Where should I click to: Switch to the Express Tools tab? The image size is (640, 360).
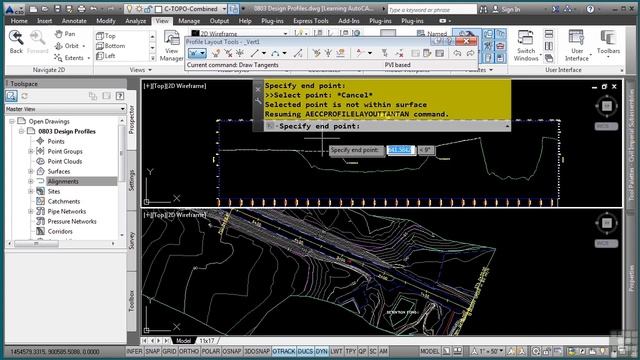[311, 21]
